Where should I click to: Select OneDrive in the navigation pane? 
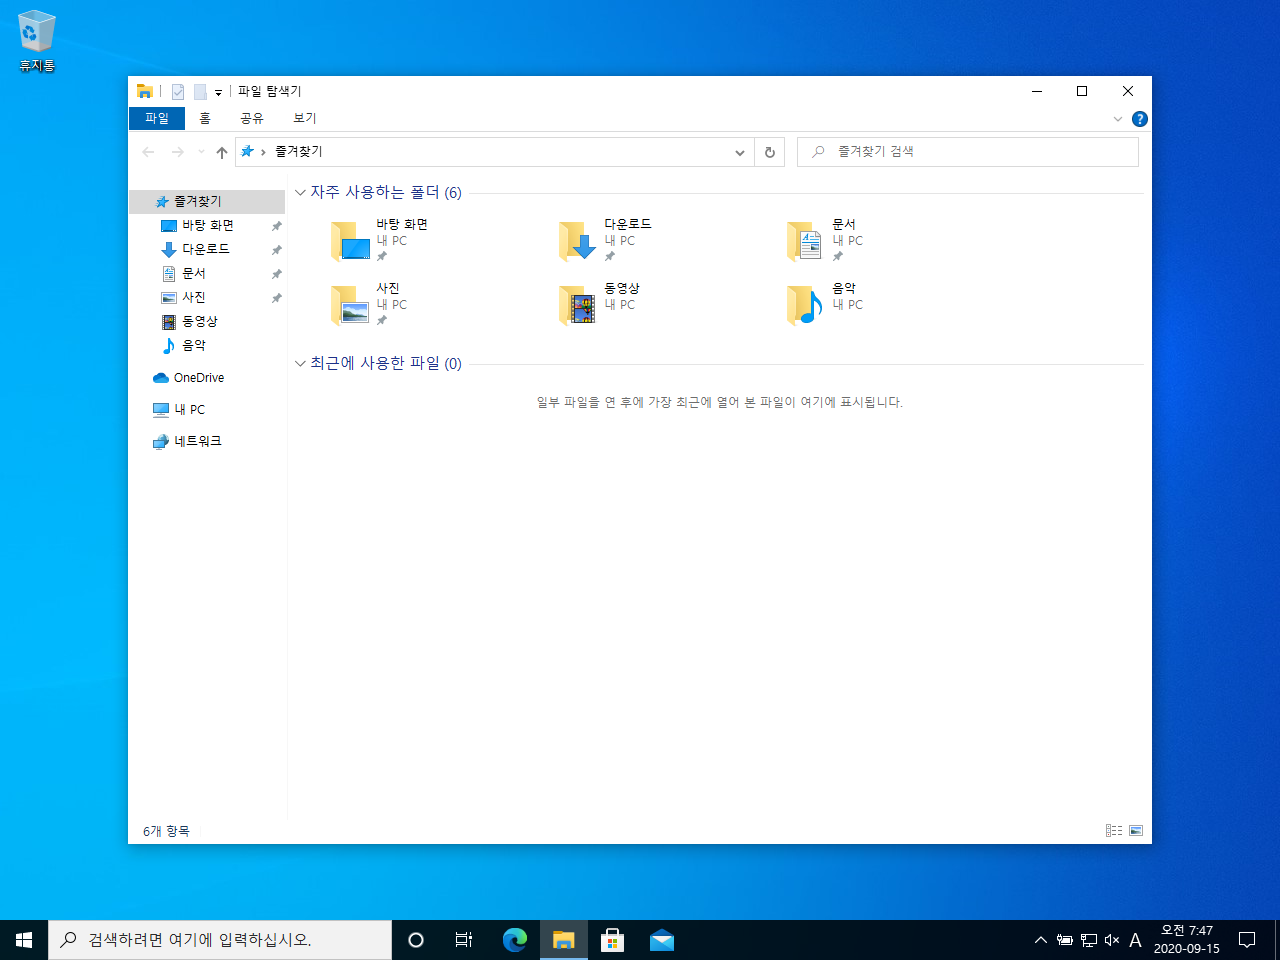[207, 377]
